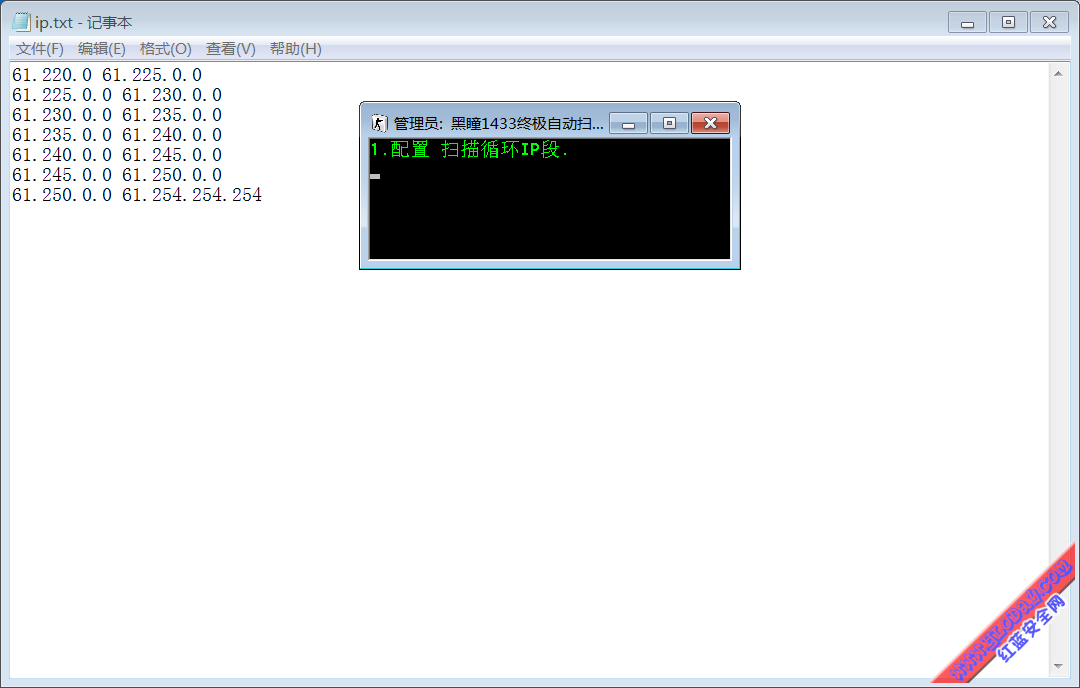This screenshot has width=1080, height=688.
Task: Open the 查看(V) menu
Action: click(x=230, y=49)
